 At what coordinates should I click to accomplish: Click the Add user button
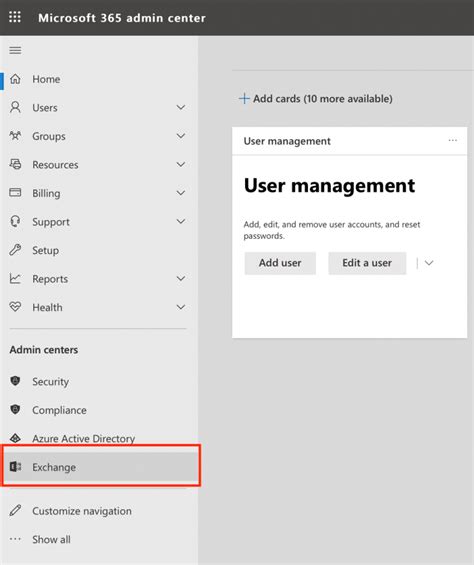(280, 263)
